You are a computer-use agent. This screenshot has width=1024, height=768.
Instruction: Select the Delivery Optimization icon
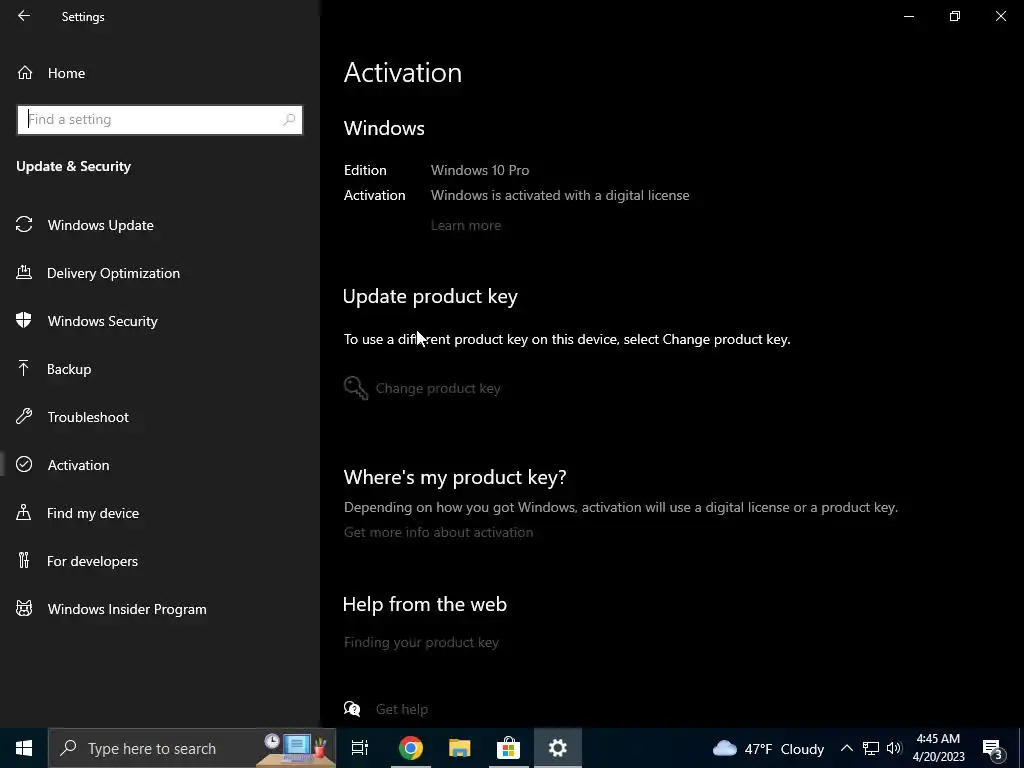click(x=24, y=272)
